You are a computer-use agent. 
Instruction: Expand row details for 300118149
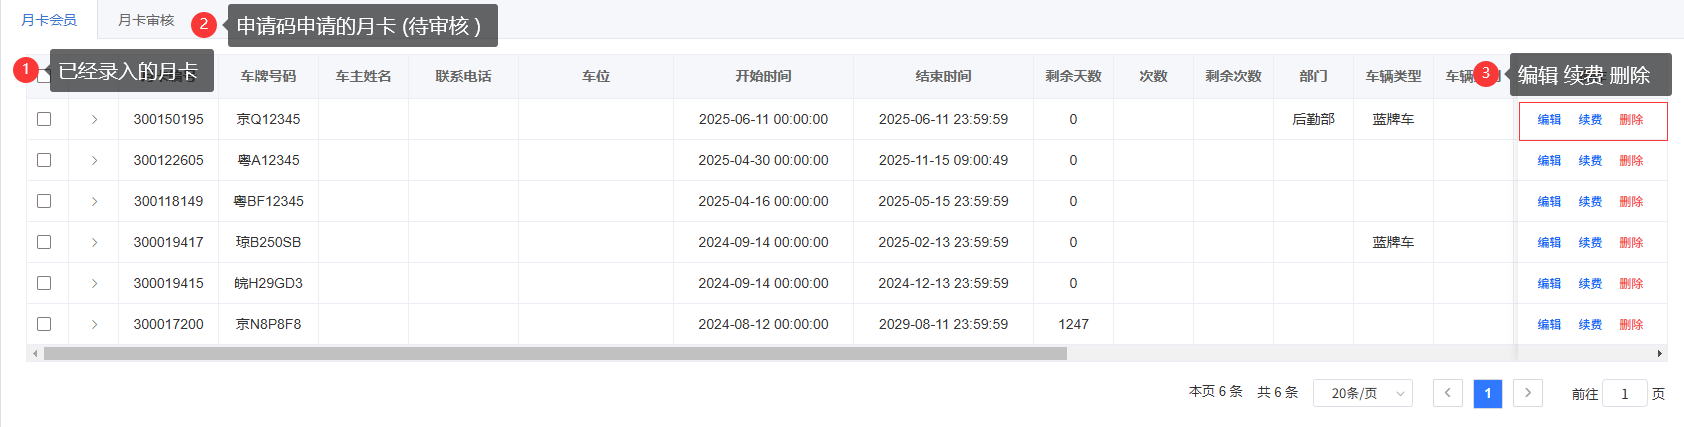click(94, 201)
